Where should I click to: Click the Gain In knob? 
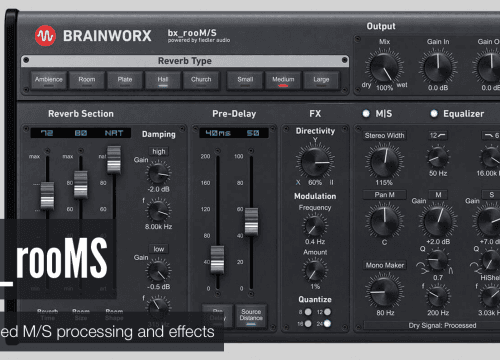pyautogui.click(x=438, y=67)
